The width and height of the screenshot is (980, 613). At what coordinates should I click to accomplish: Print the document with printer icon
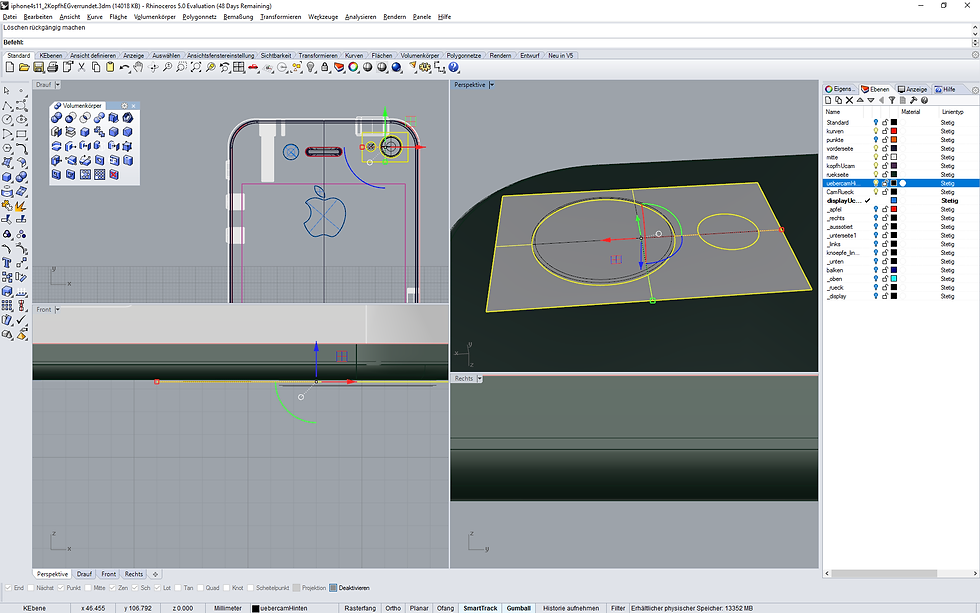point(52,67)
